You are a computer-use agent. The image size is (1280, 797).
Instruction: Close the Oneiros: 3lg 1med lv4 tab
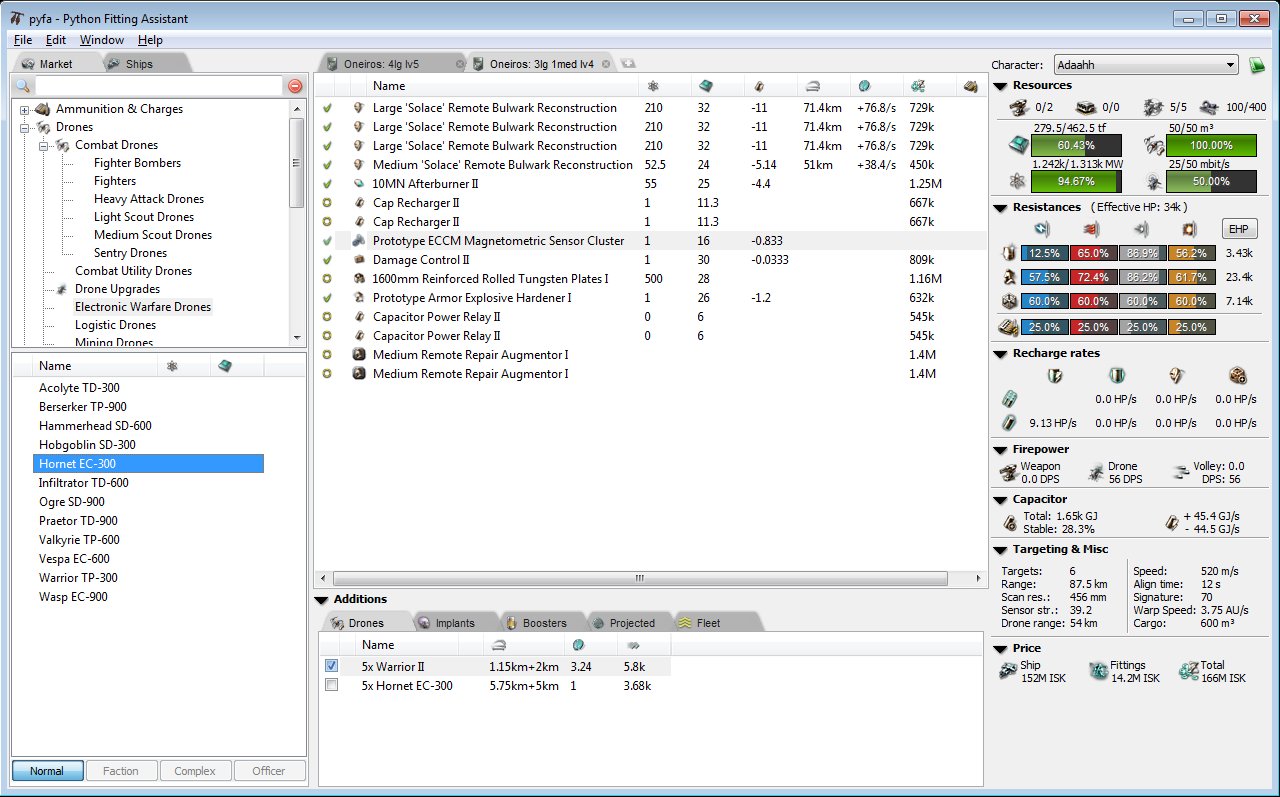pos(607,64)
